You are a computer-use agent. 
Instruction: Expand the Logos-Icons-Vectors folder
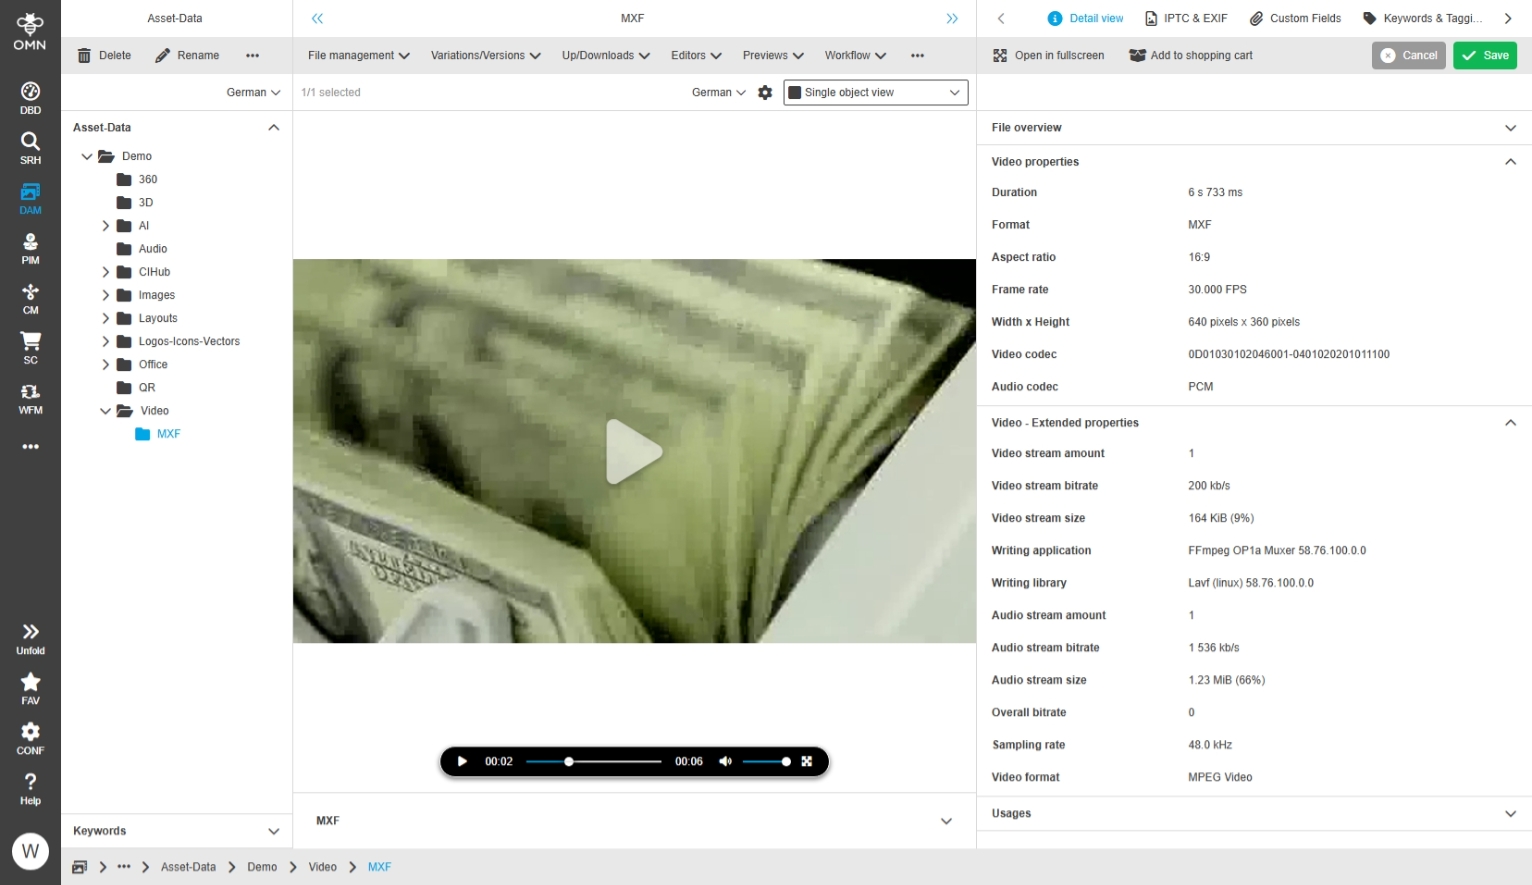(x=105, y=341)
